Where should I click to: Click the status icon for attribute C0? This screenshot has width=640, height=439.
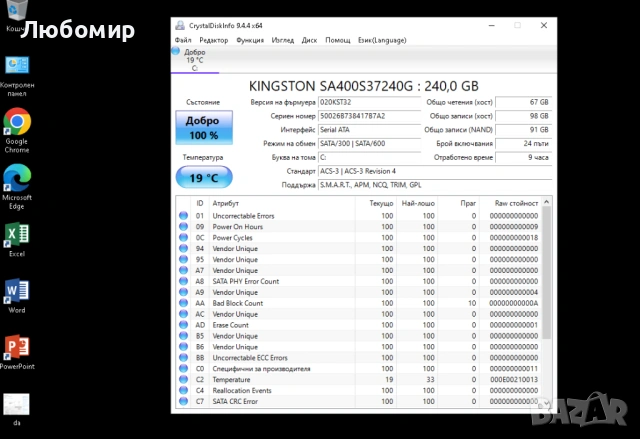183,368
